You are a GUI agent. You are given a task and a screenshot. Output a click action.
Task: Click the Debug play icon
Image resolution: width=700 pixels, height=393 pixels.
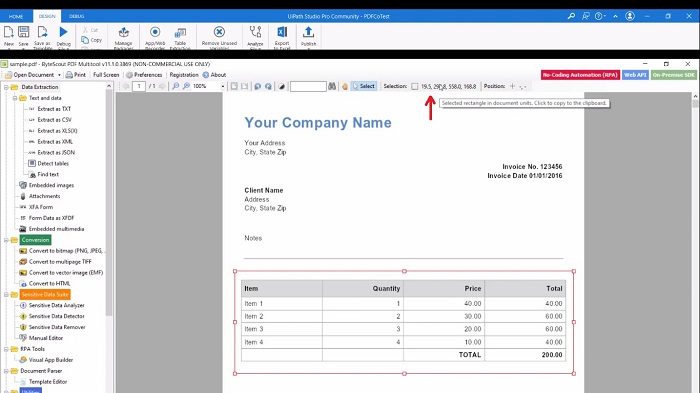63,32
